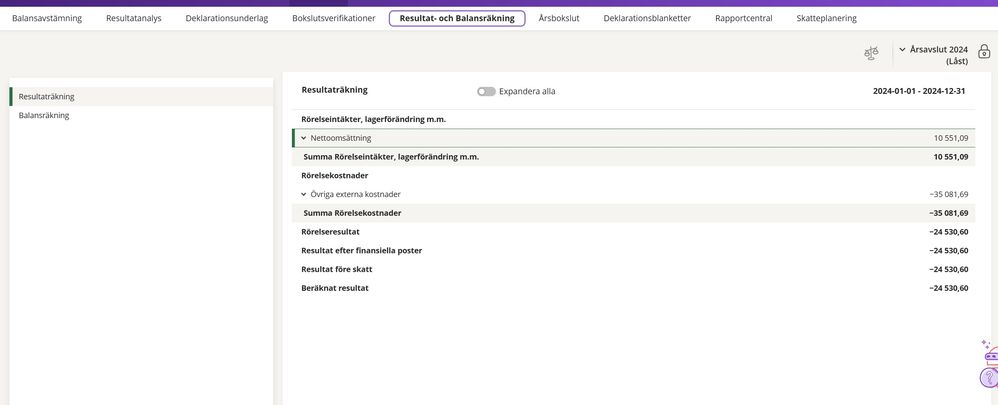Viewport: 998px width, 405px height.
Task: Select the Resultat- och Balansräkning tab
Action: pos(456,18)
